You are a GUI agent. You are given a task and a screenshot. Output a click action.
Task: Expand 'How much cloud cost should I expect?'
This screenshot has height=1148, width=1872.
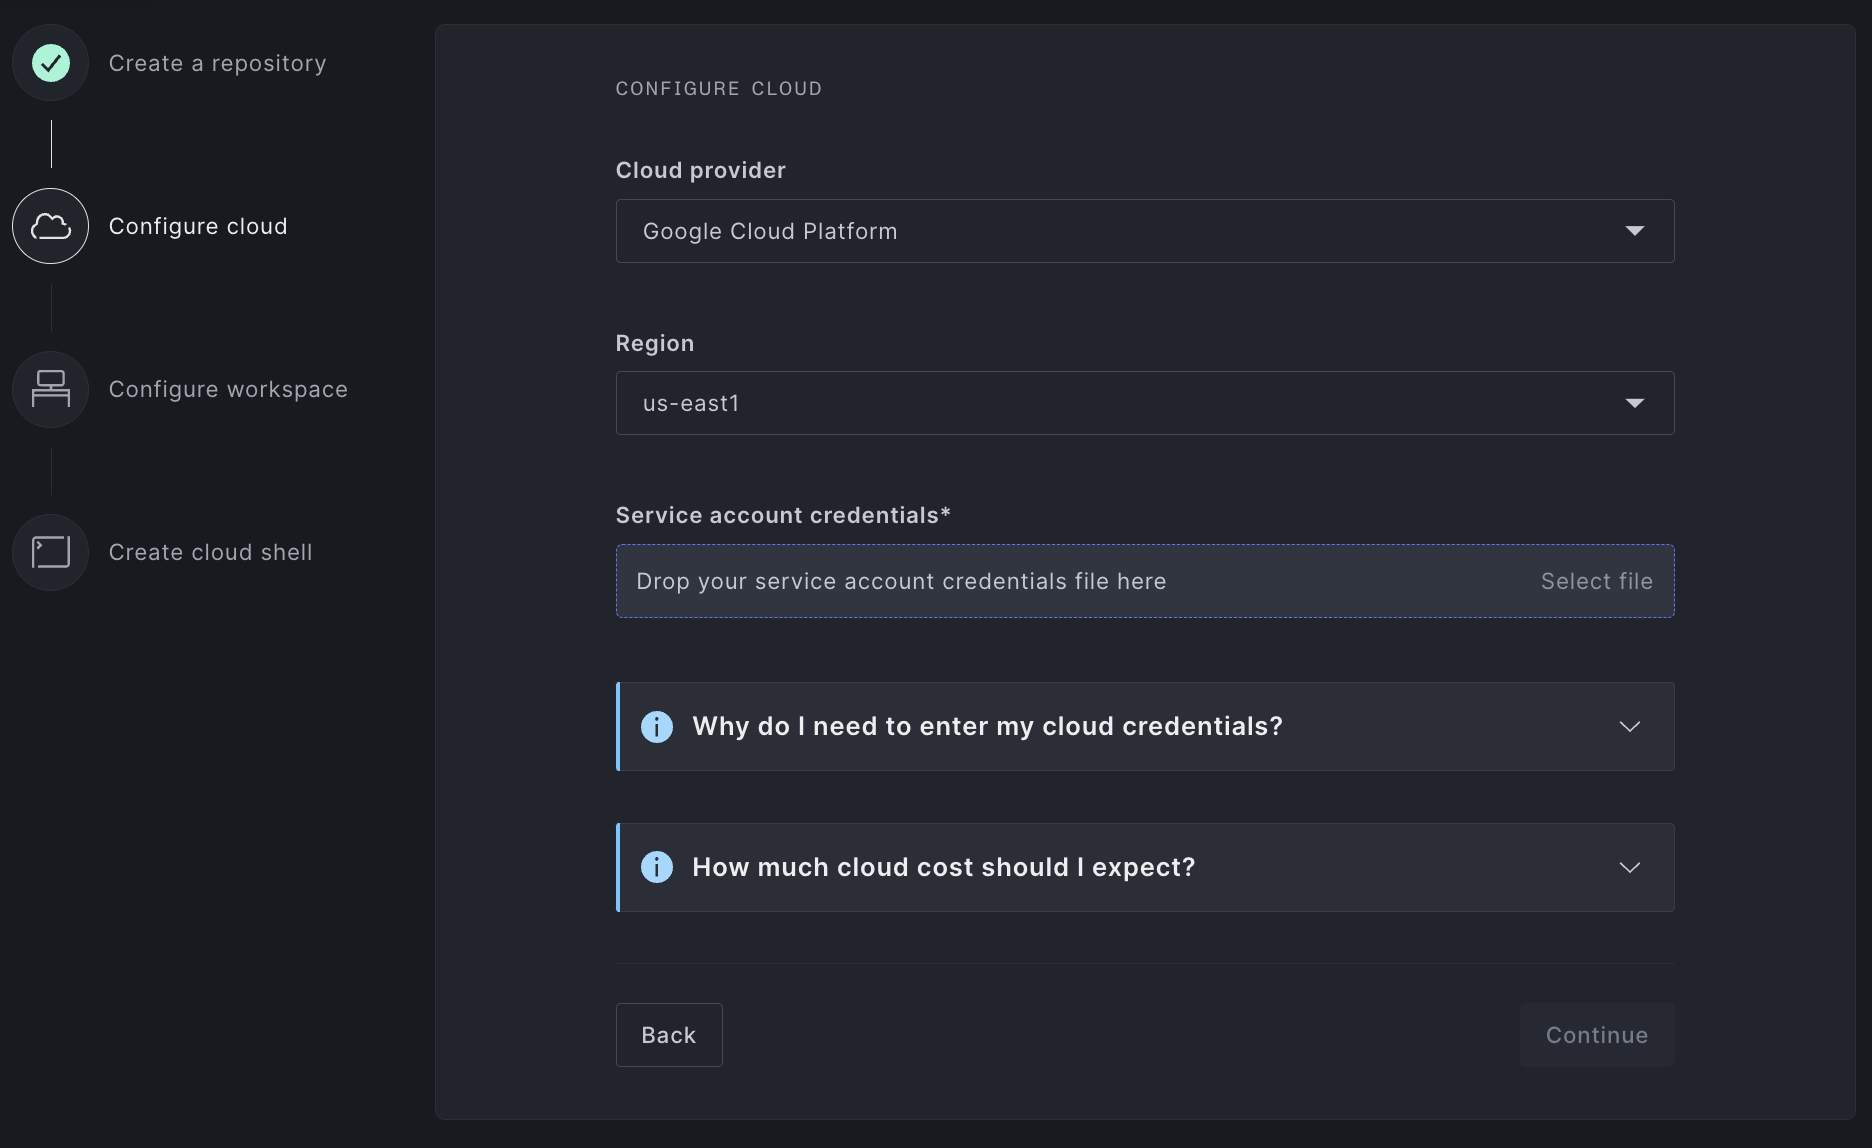(943, 867)
